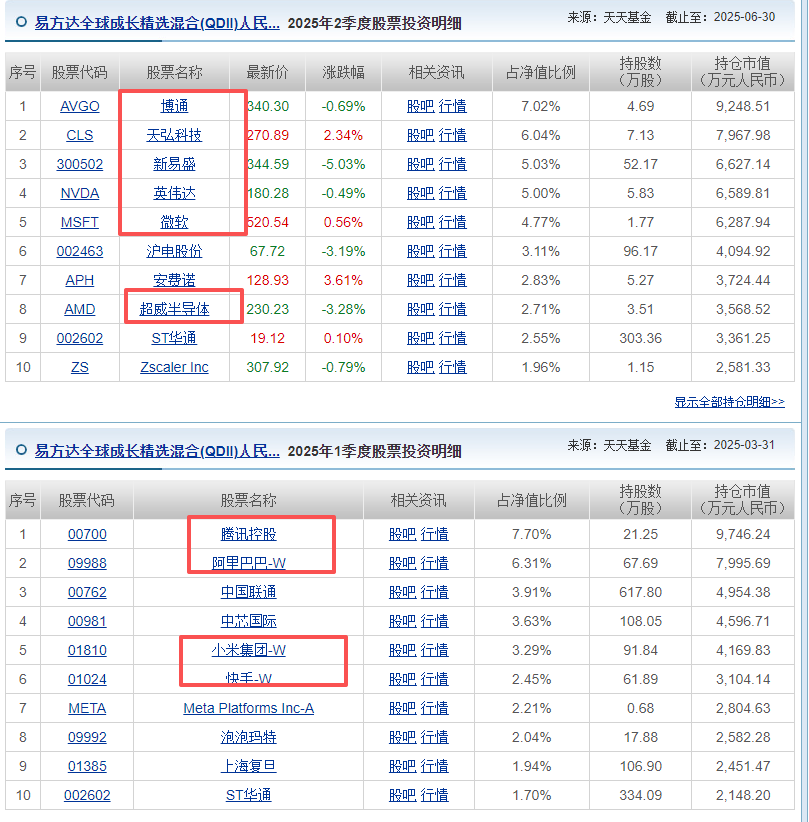The height and width of the screenshot is (822, 809).
Task: Open stock code 09992 link
Action: [x=87, y=737]
